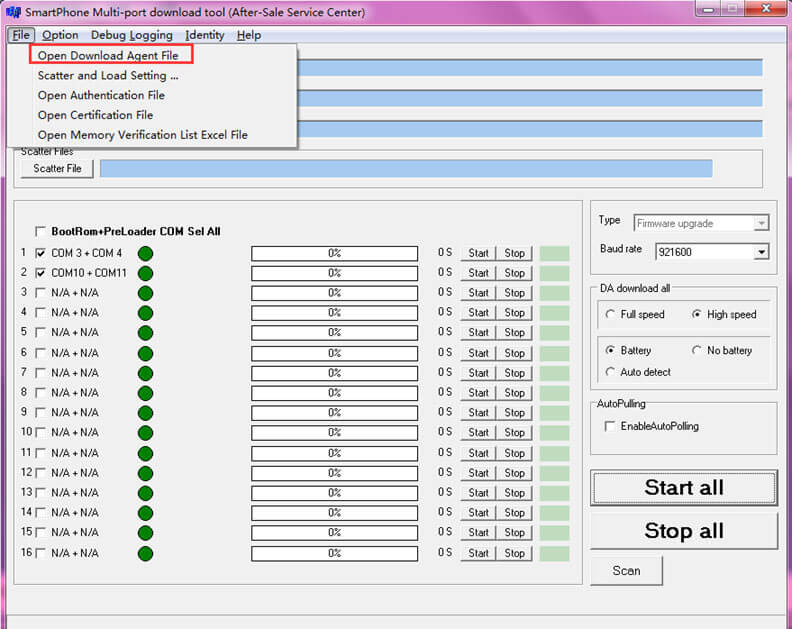
Task: Uncheck COM 3 + COM 4 checkbox
Action: click(x=40, y=253)
